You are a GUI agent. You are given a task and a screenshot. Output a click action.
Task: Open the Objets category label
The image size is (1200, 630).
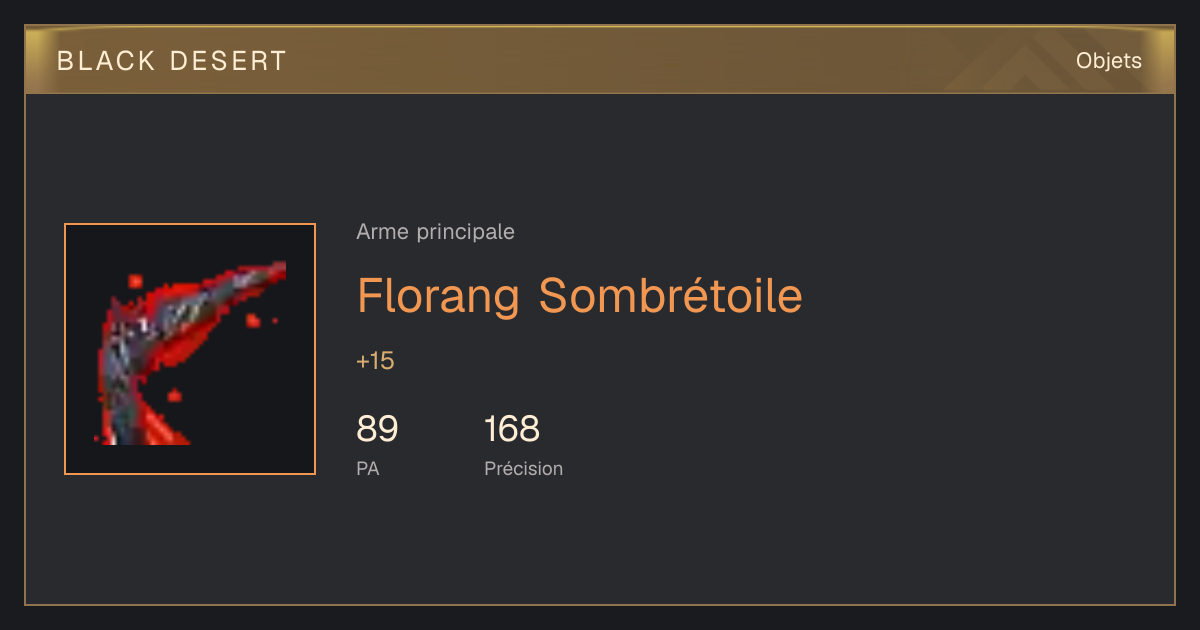[1108, 61]
